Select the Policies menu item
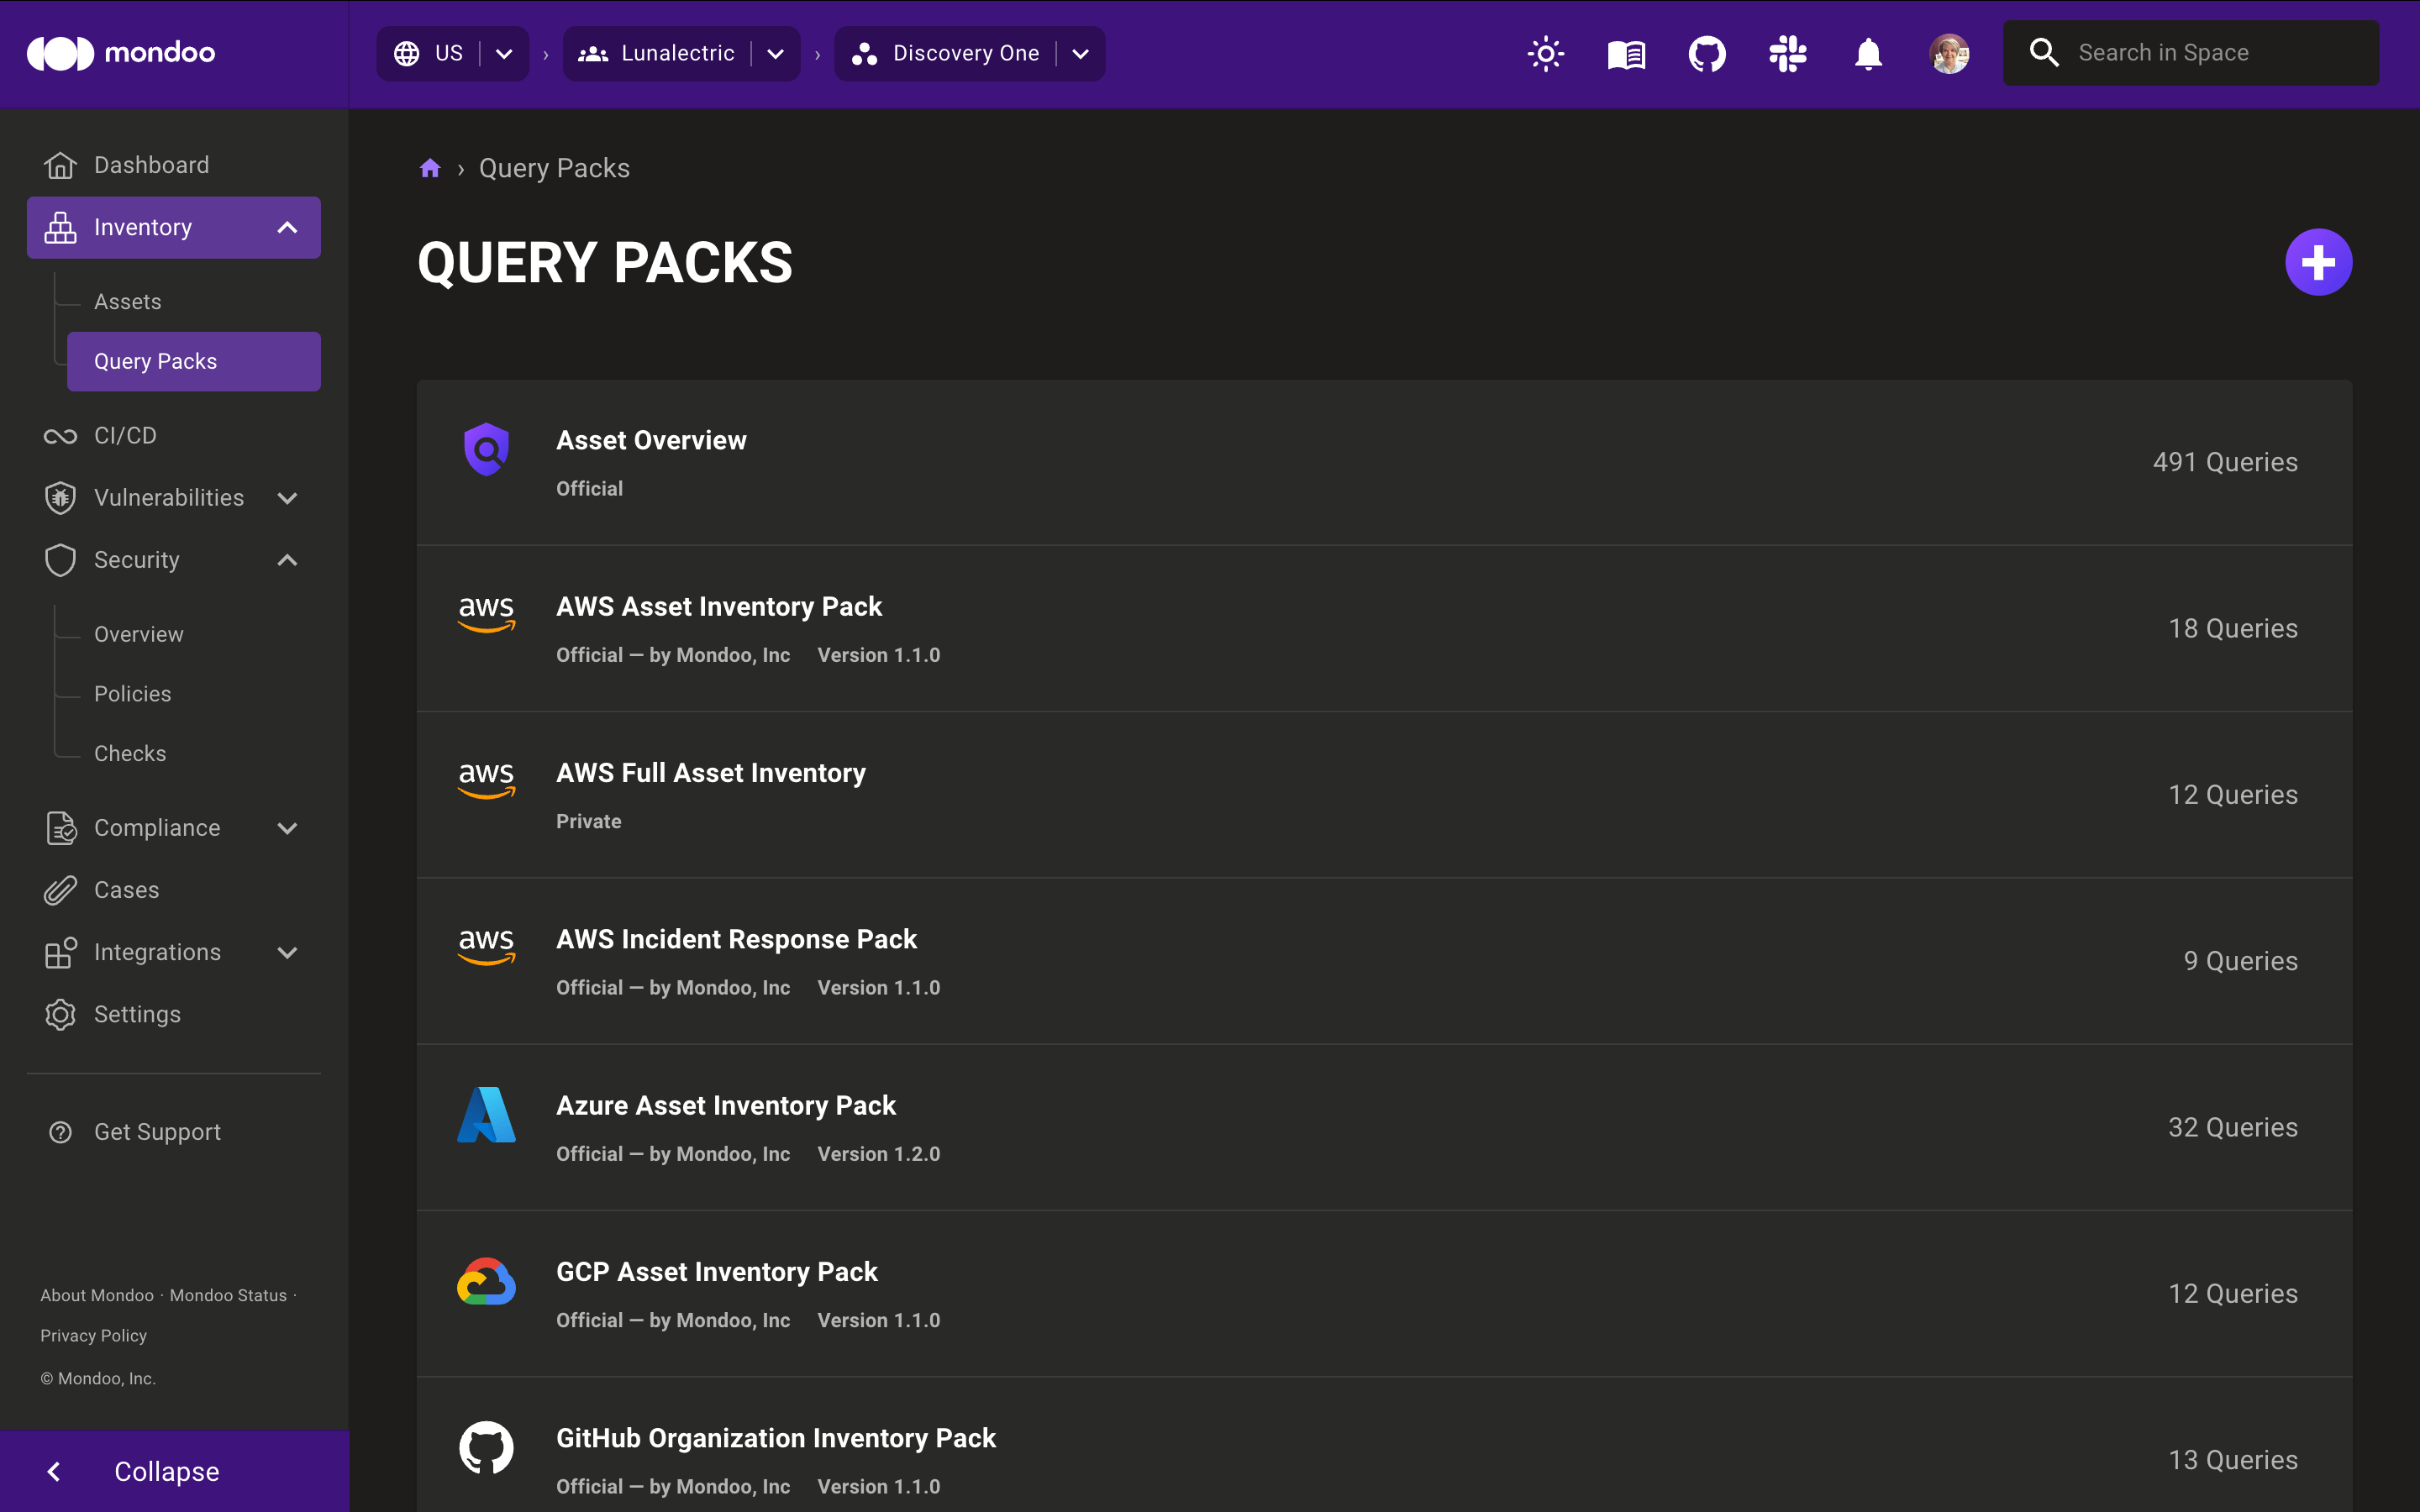The height and width of the screenshot is (1512, 2420). tap(133, 693)
